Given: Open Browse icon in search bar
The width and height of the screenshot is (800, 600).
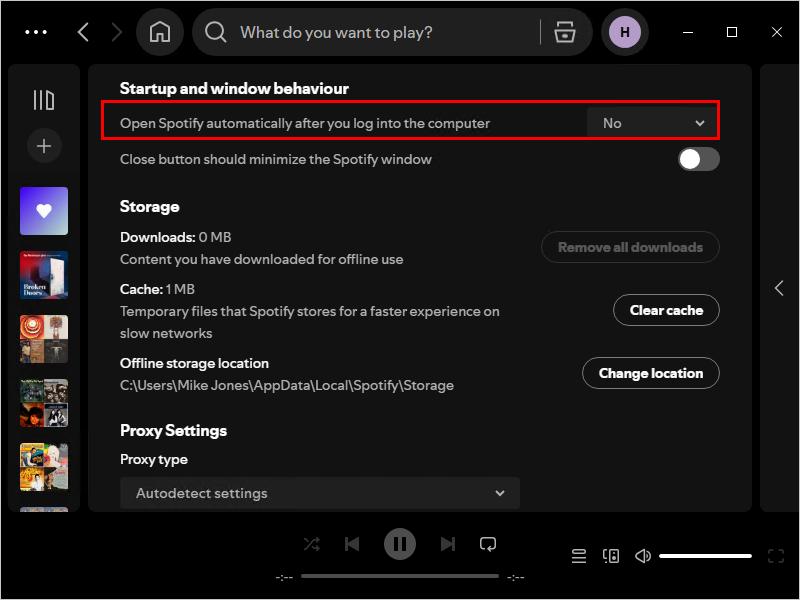Looking at the screenshot, I should [x=564, y=32].
